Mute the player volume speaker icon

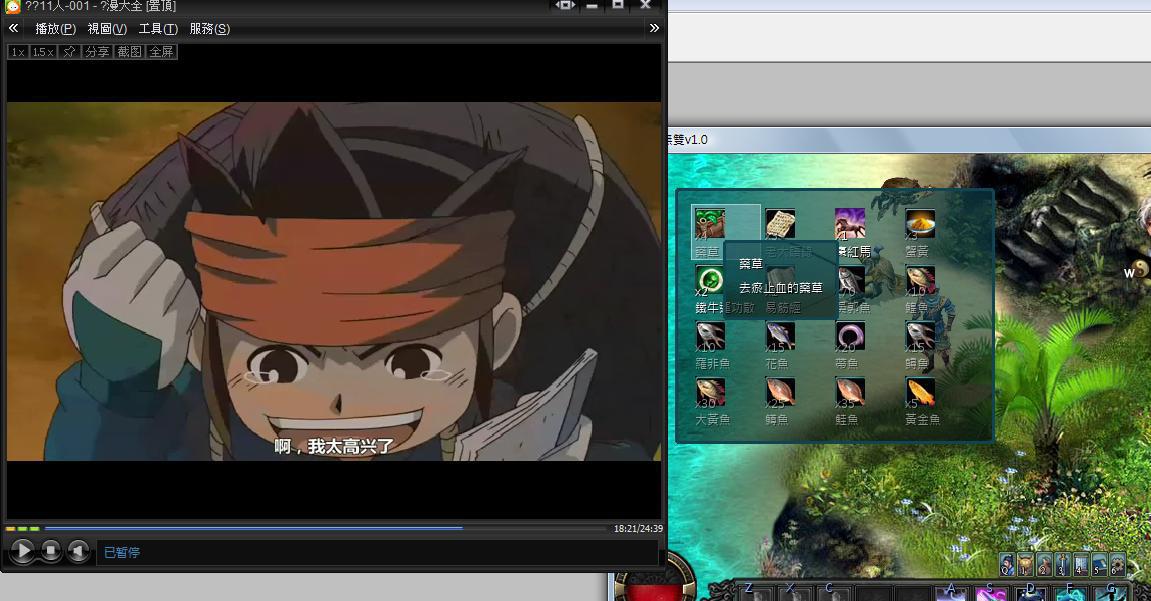click(x=78, y=550)
